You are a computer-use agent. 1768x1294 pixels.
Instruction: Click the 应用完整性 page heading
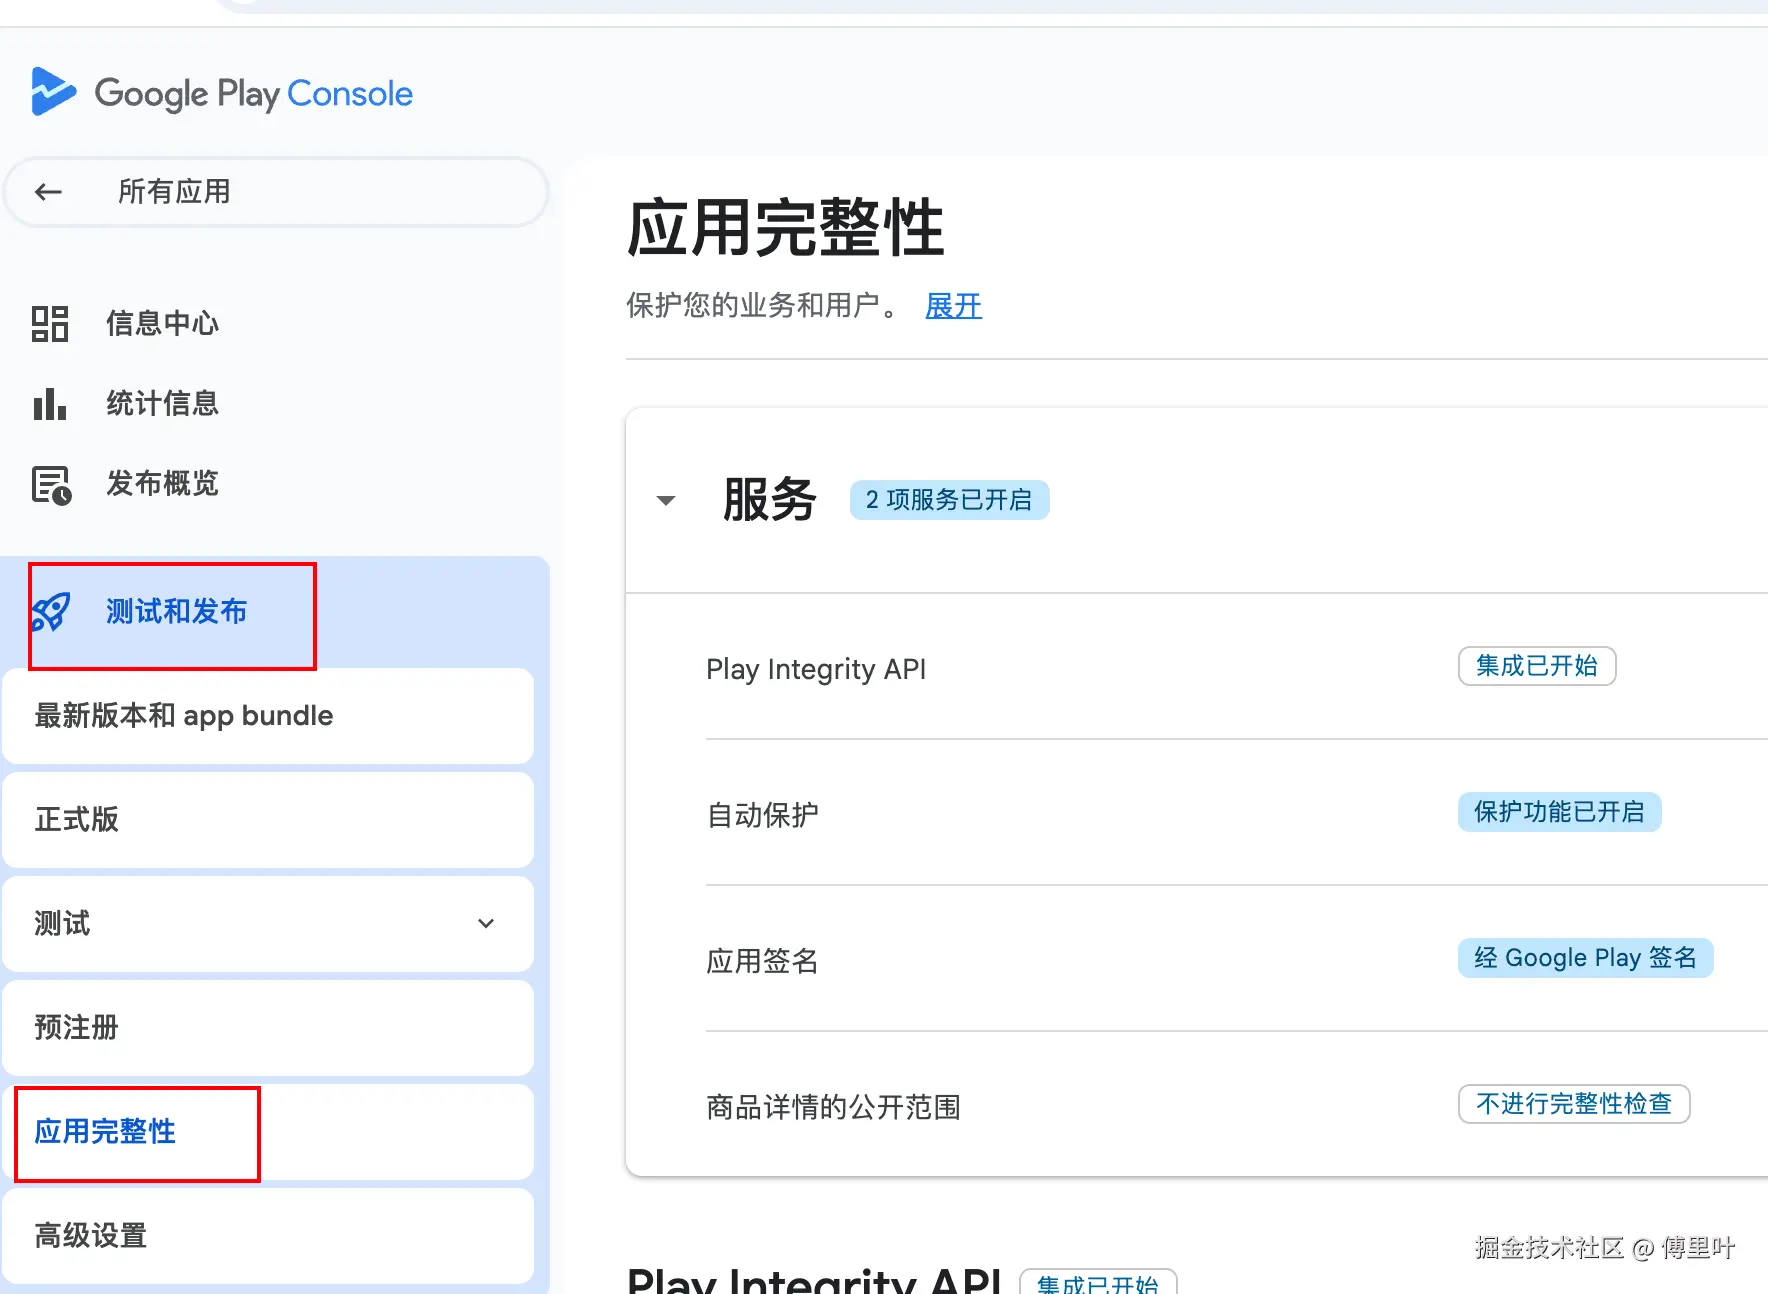pos(785,228)
